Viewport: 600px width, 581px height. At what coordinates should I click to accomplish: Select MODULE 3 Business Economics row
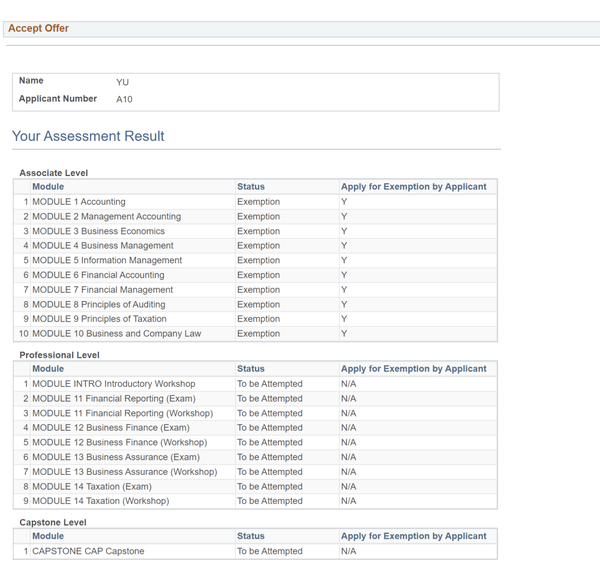point(98,231)
